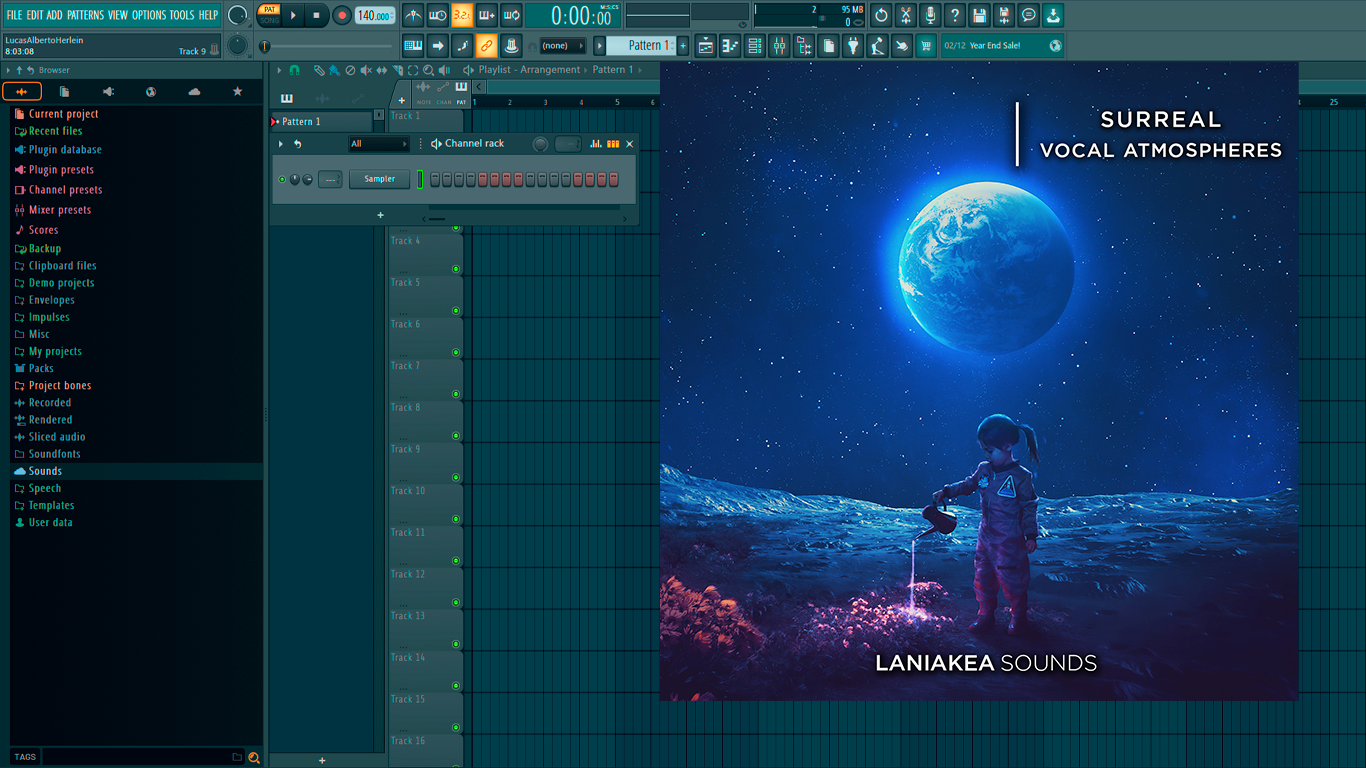This screenshot has height=768, width=1366.
Task: Stop playback with the Stop button
Action: 317,15
